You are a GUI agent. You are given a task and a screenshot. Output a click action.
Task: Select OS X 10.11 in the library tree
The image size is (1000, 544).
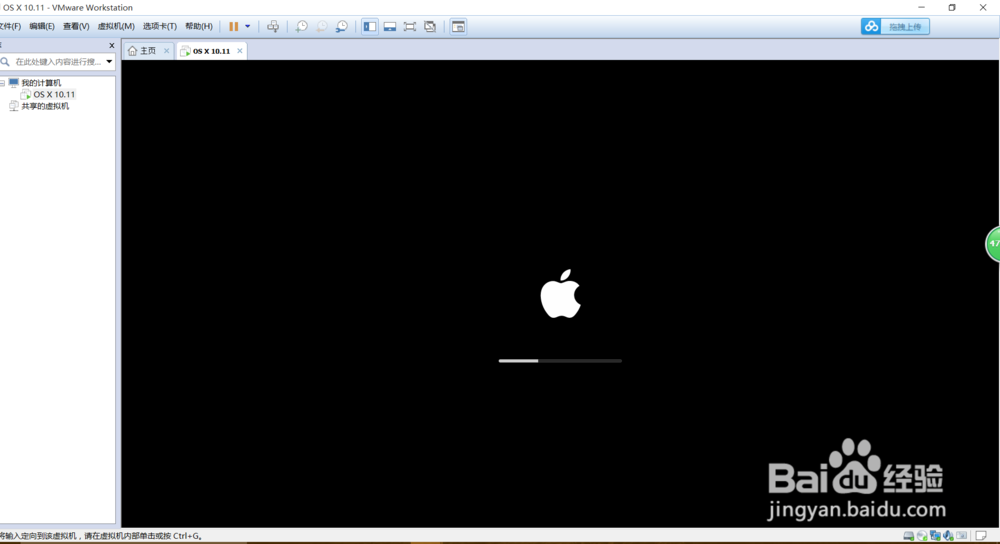(x=54, y=94)
